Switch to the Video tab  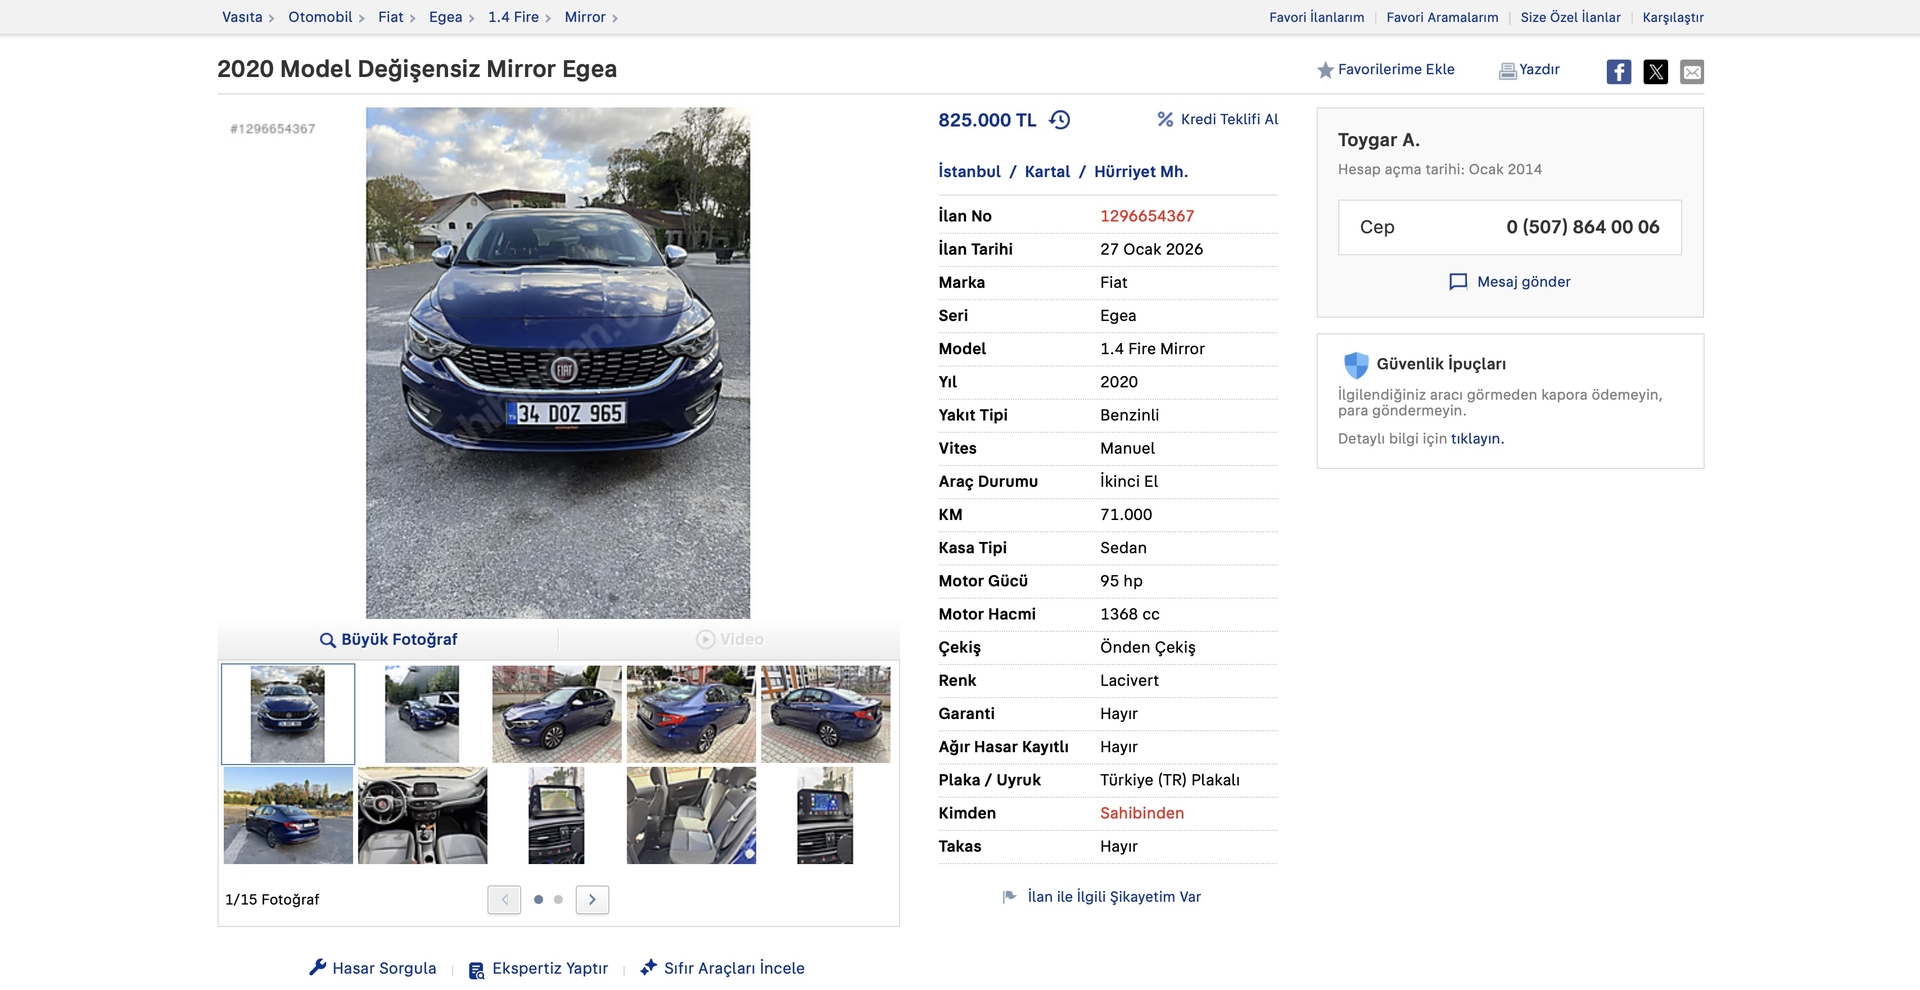[x=730, y=640]
